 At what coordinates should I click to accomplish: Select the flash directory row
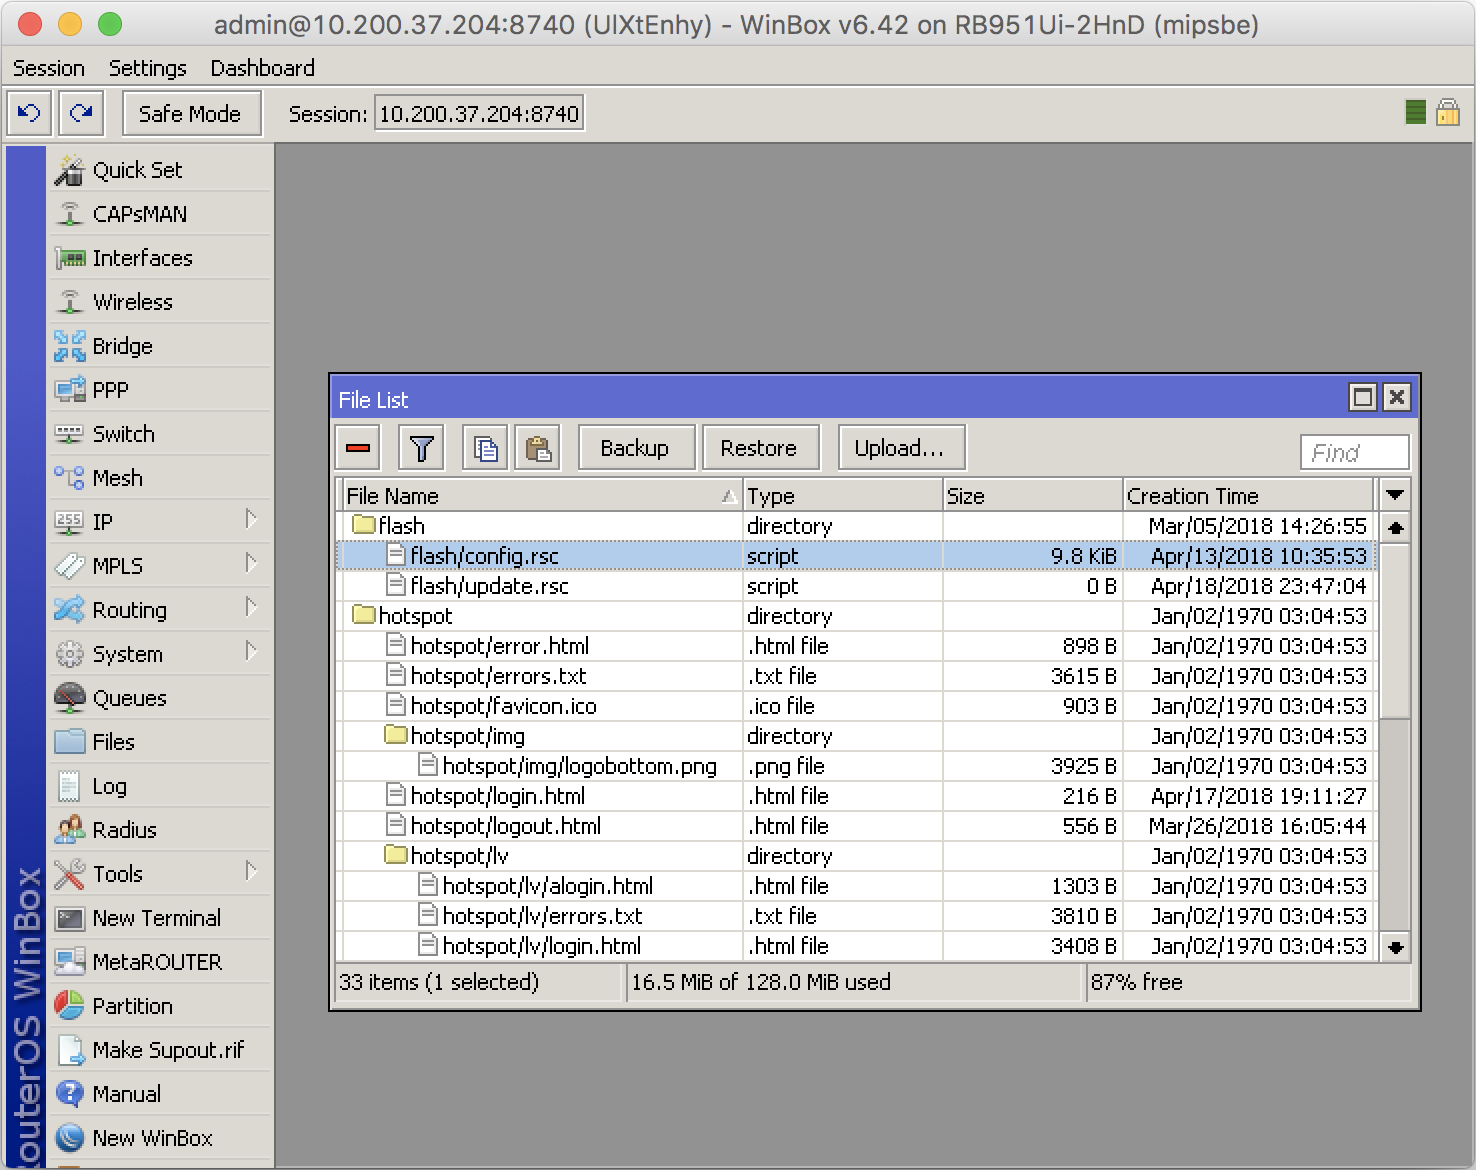(x=858, y=526)
